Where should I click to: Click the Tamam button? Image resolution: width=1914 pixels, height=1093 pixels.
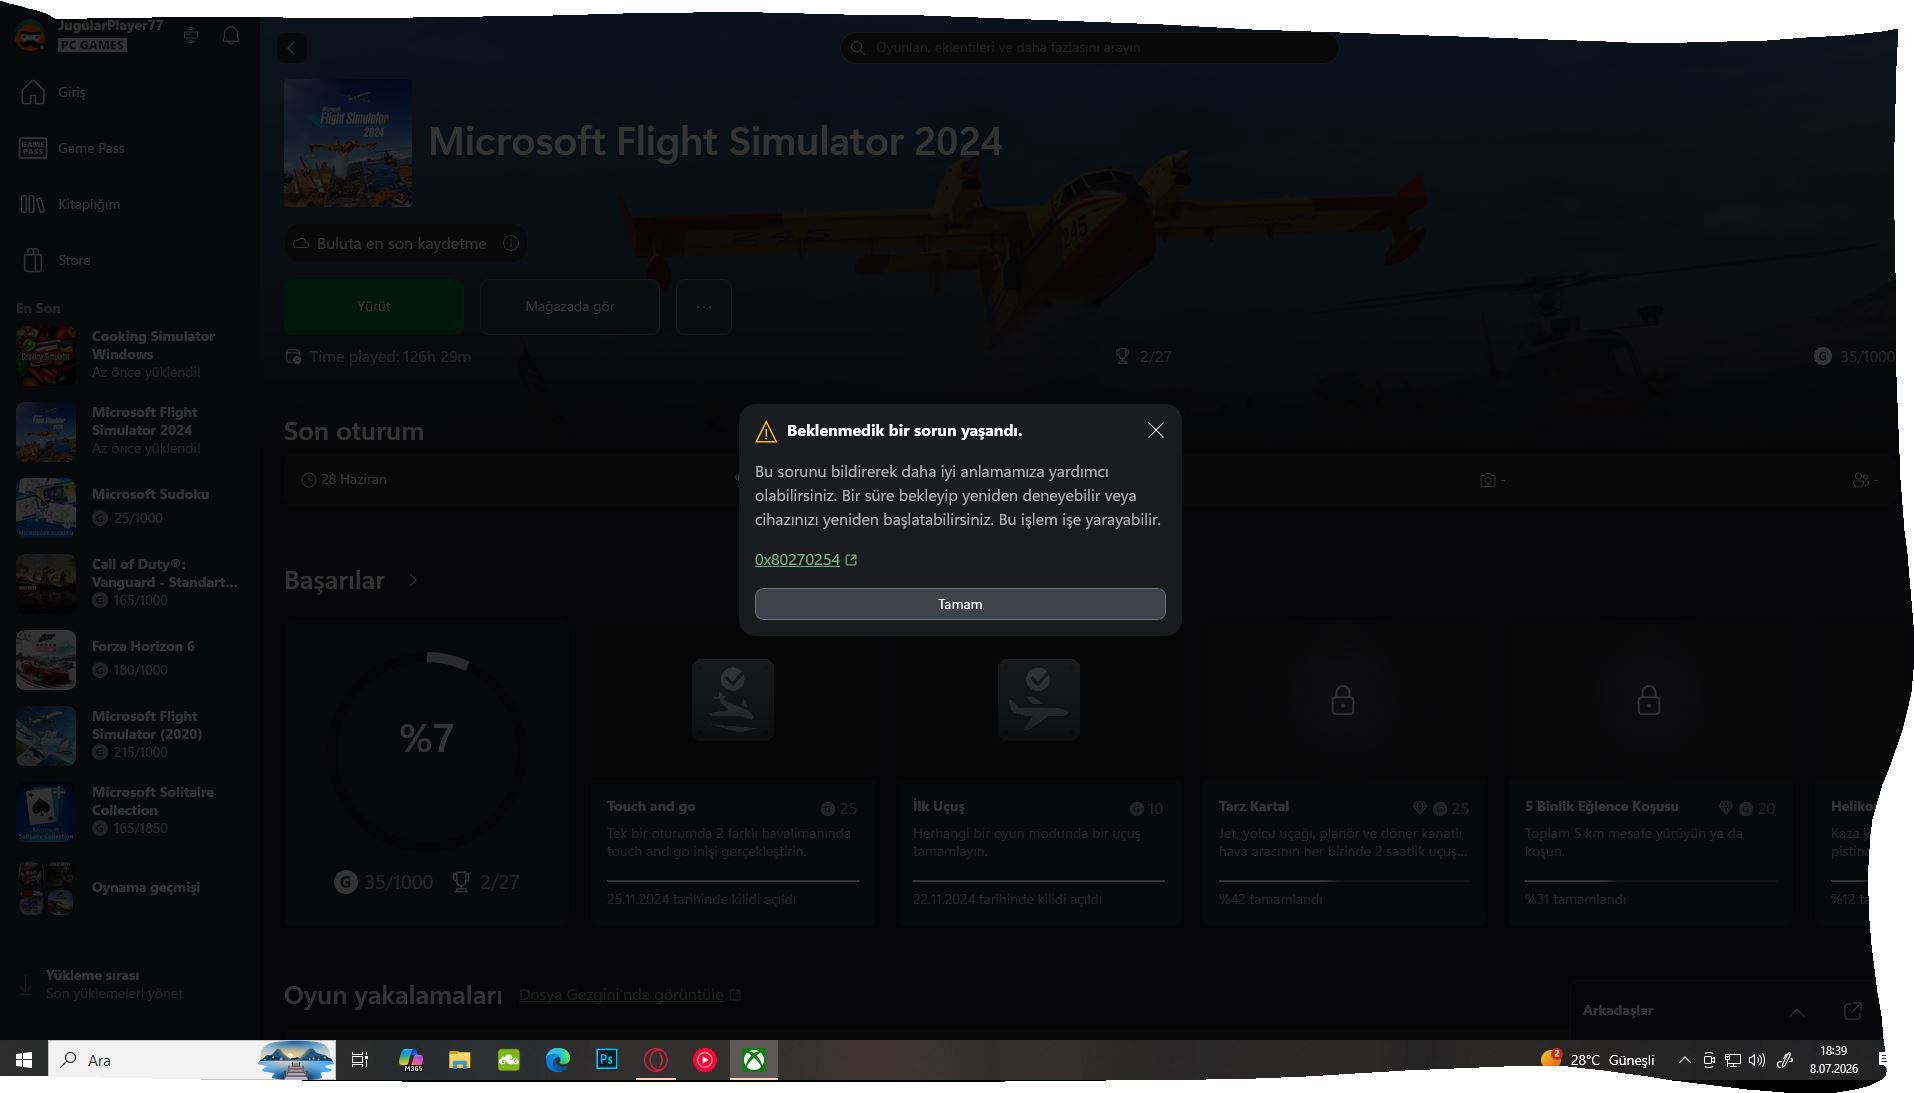coord(960,604)
